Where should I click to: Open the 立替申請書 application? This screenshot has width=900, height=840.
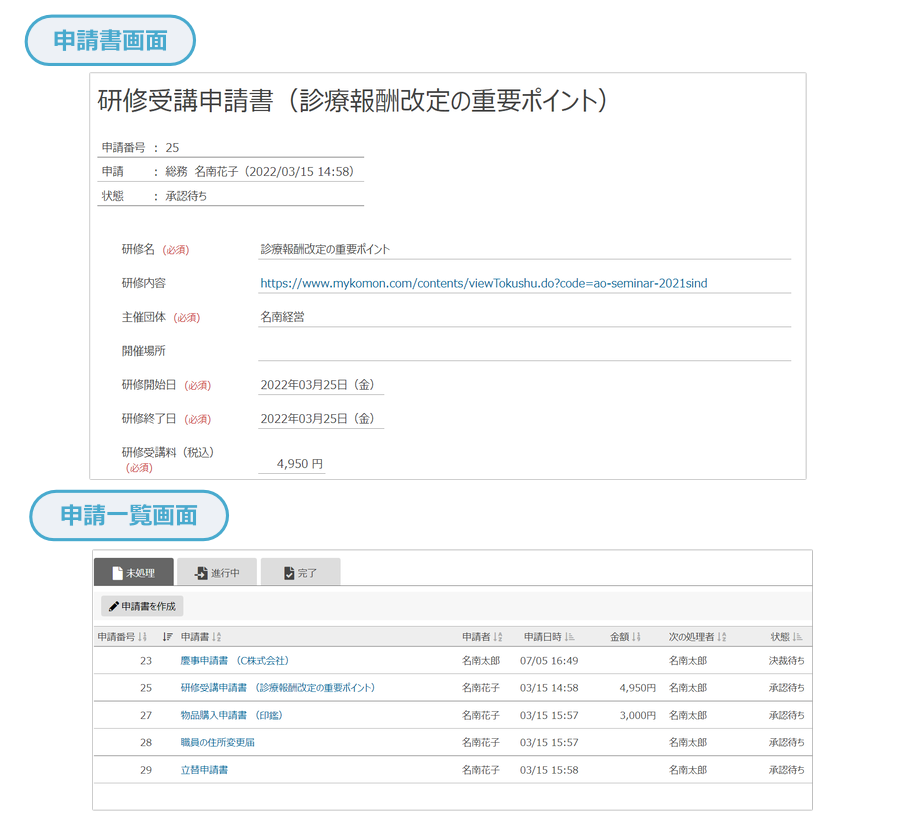click(204, 770)
